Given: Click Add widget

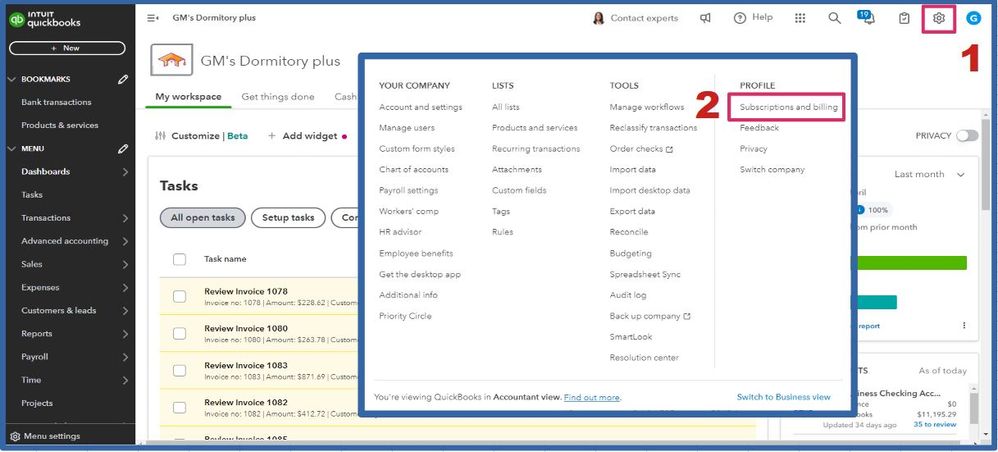Looking at the screenshot, I should coord(303,136).
